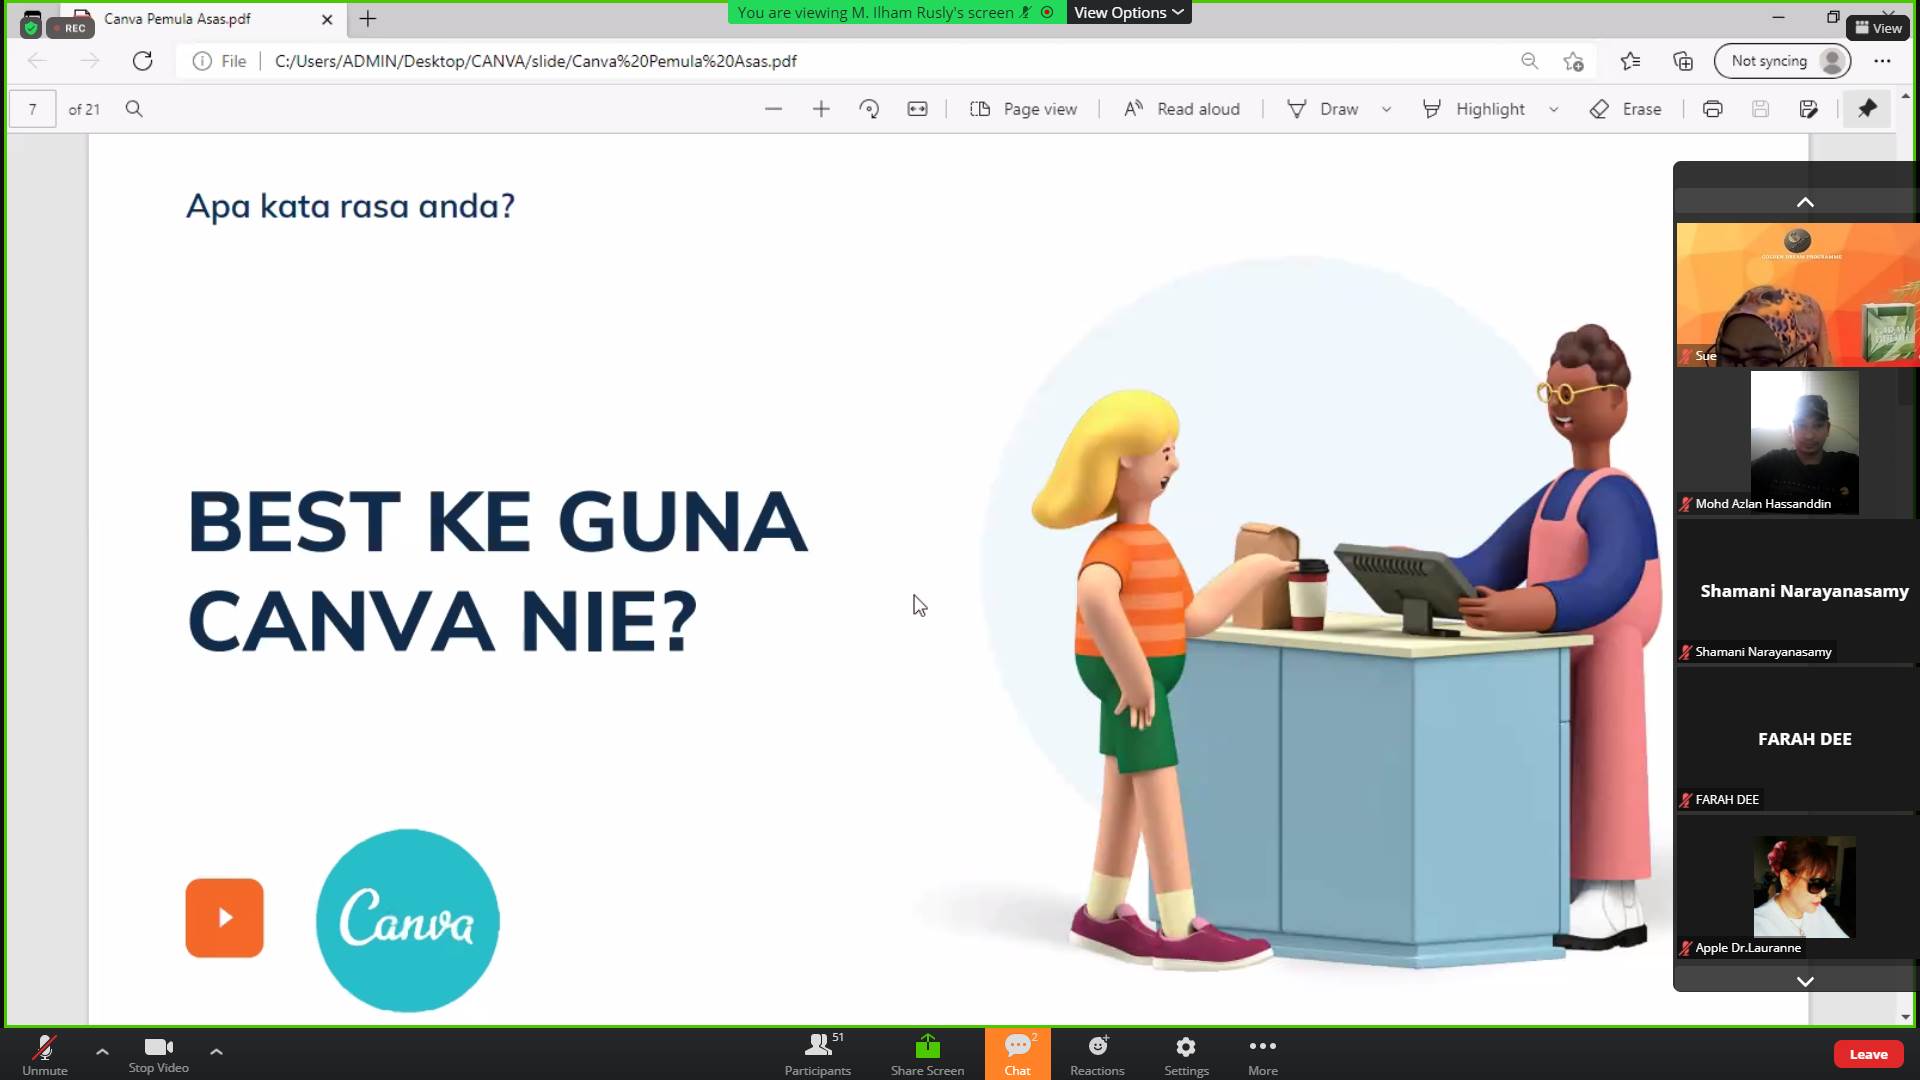The image size is (1920, 1080).
Task: Start Read aloud for the PDF
Action: click(x=1181, y=109)
